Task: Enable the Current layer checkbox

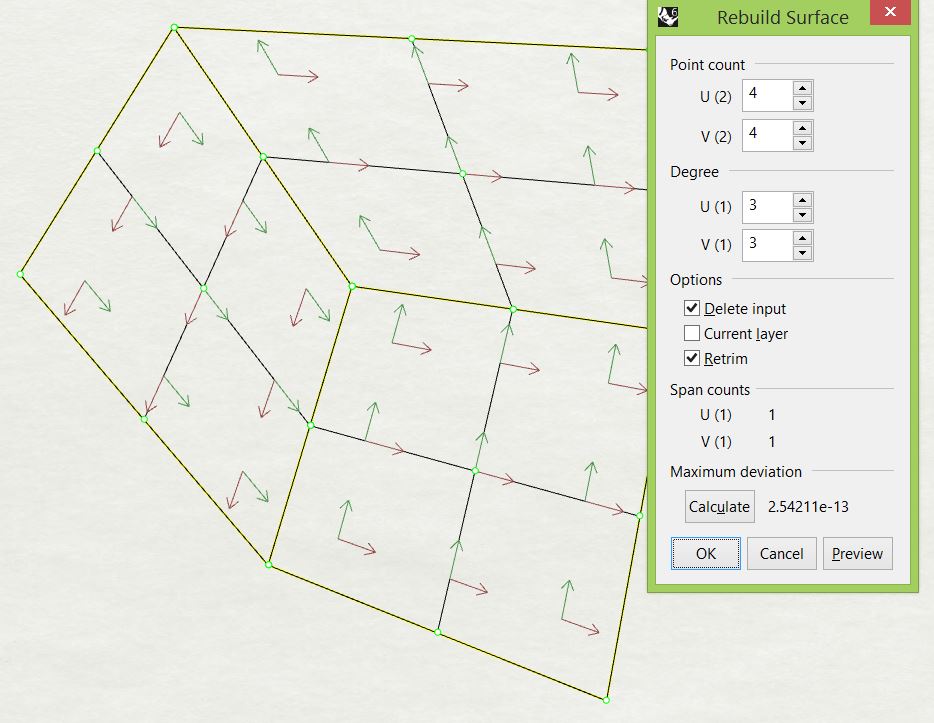Action: coord(692,333)
